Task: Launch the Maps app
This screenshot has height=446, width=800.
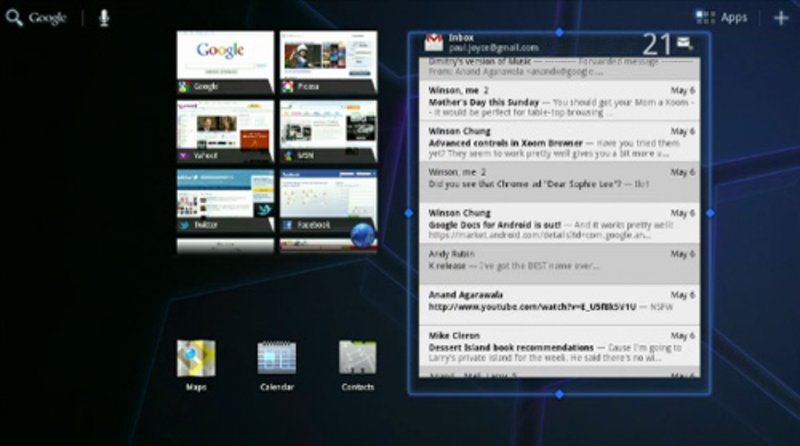Action: [x=196, y=365]
